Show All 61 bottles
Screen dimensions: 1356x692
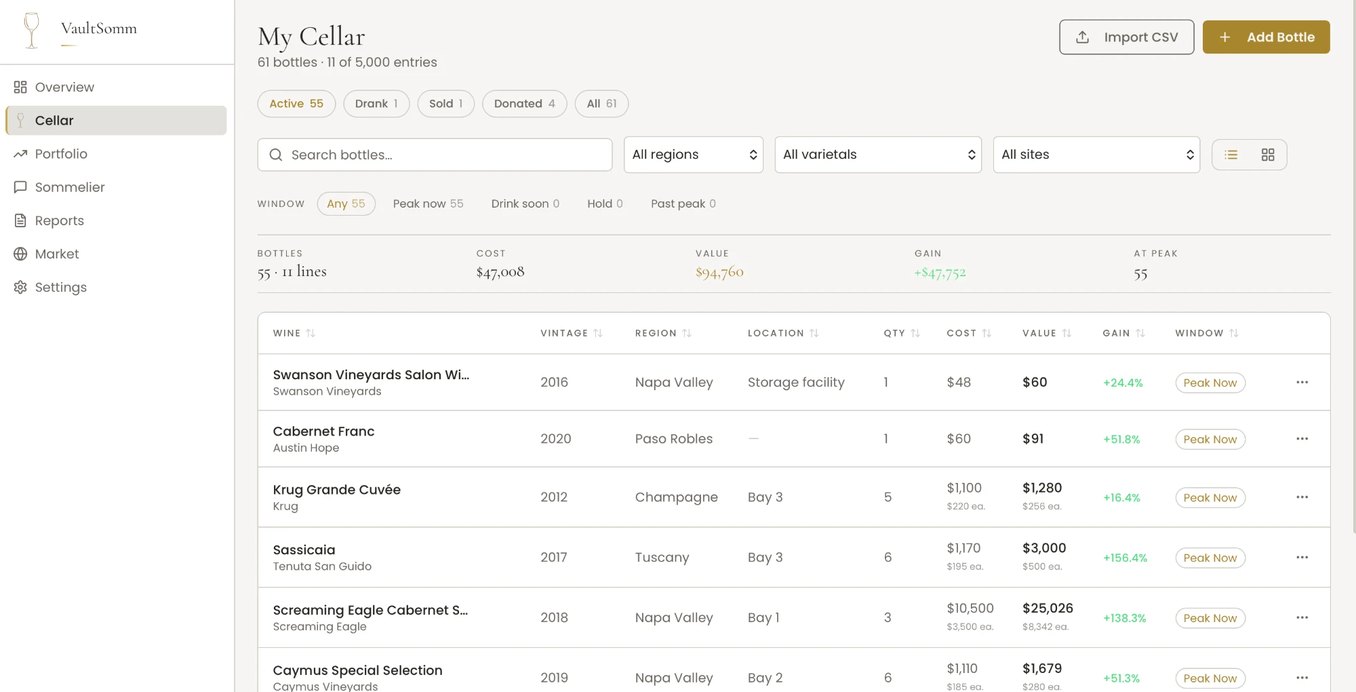pyautogui.click(x=602, y=104)
